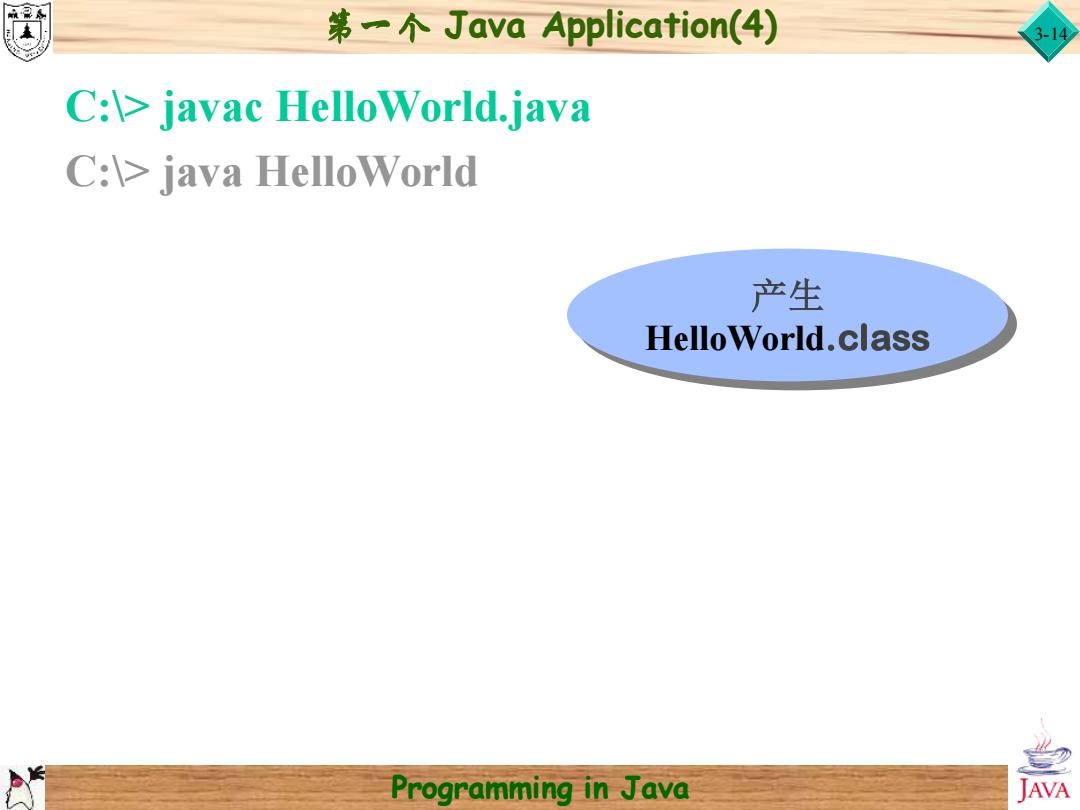The width and height of the screenshot is (1080, 810).
Task: Select the "C:\> java HelloWorld" line
Action: tap(271, 172)
